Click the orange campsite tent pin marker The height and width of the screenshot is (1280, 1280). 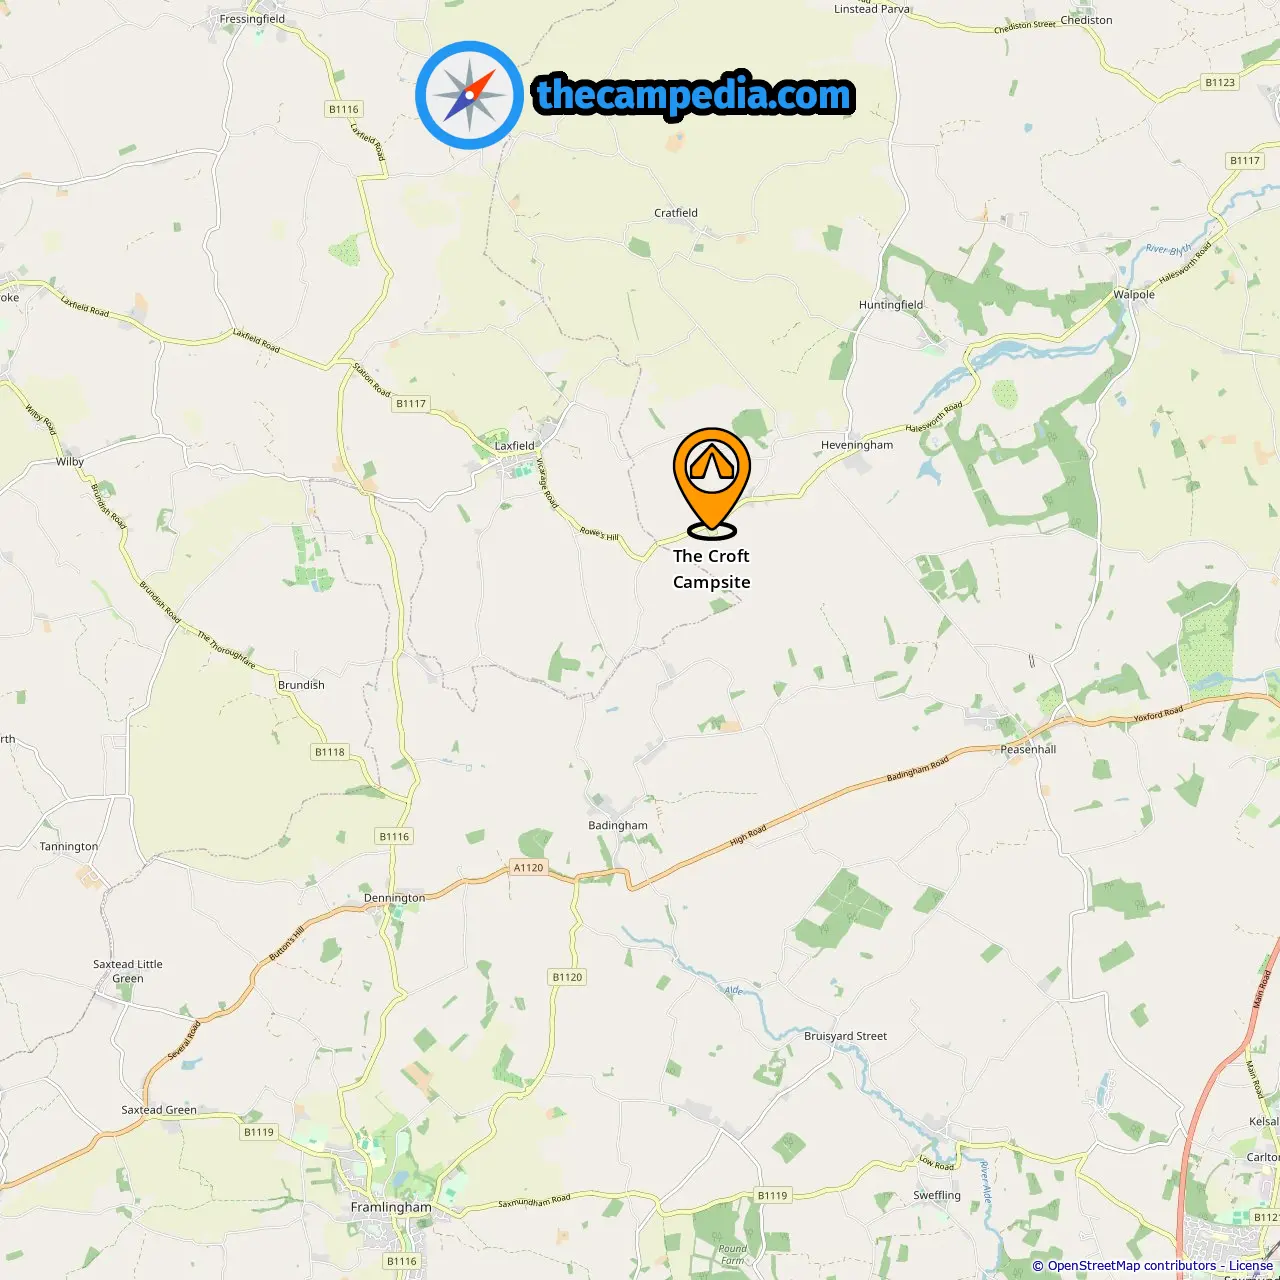pyautogui.click(x=711, y=482)
